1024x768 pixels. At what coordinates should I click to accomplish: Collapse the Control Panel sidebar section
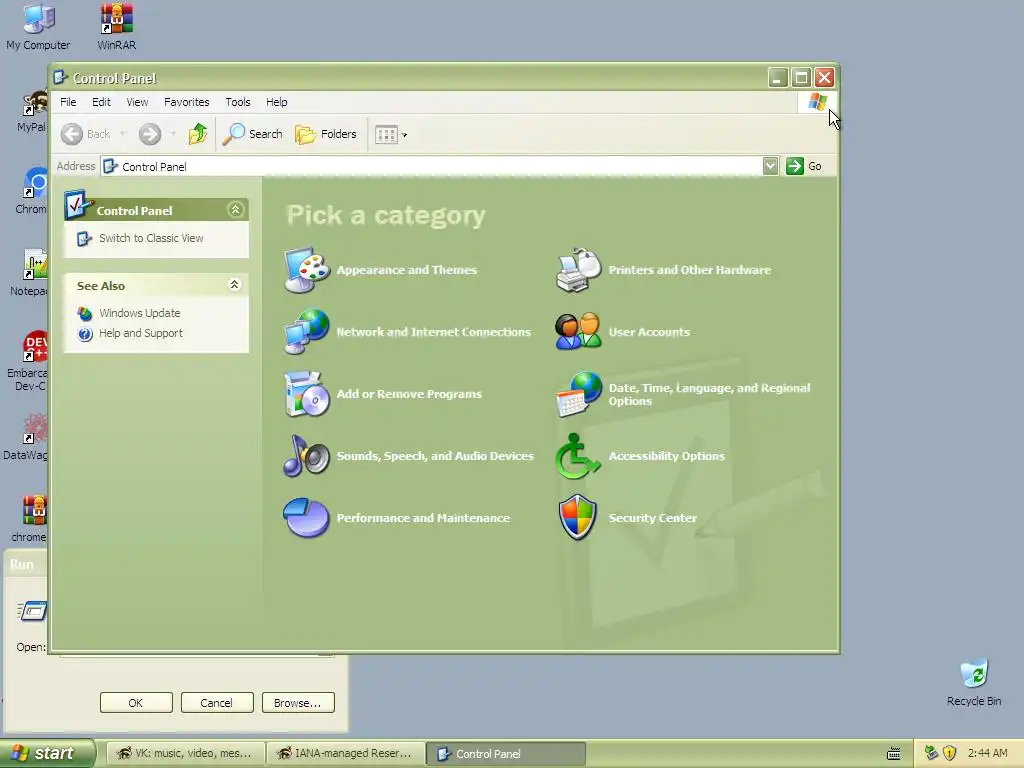235,210
